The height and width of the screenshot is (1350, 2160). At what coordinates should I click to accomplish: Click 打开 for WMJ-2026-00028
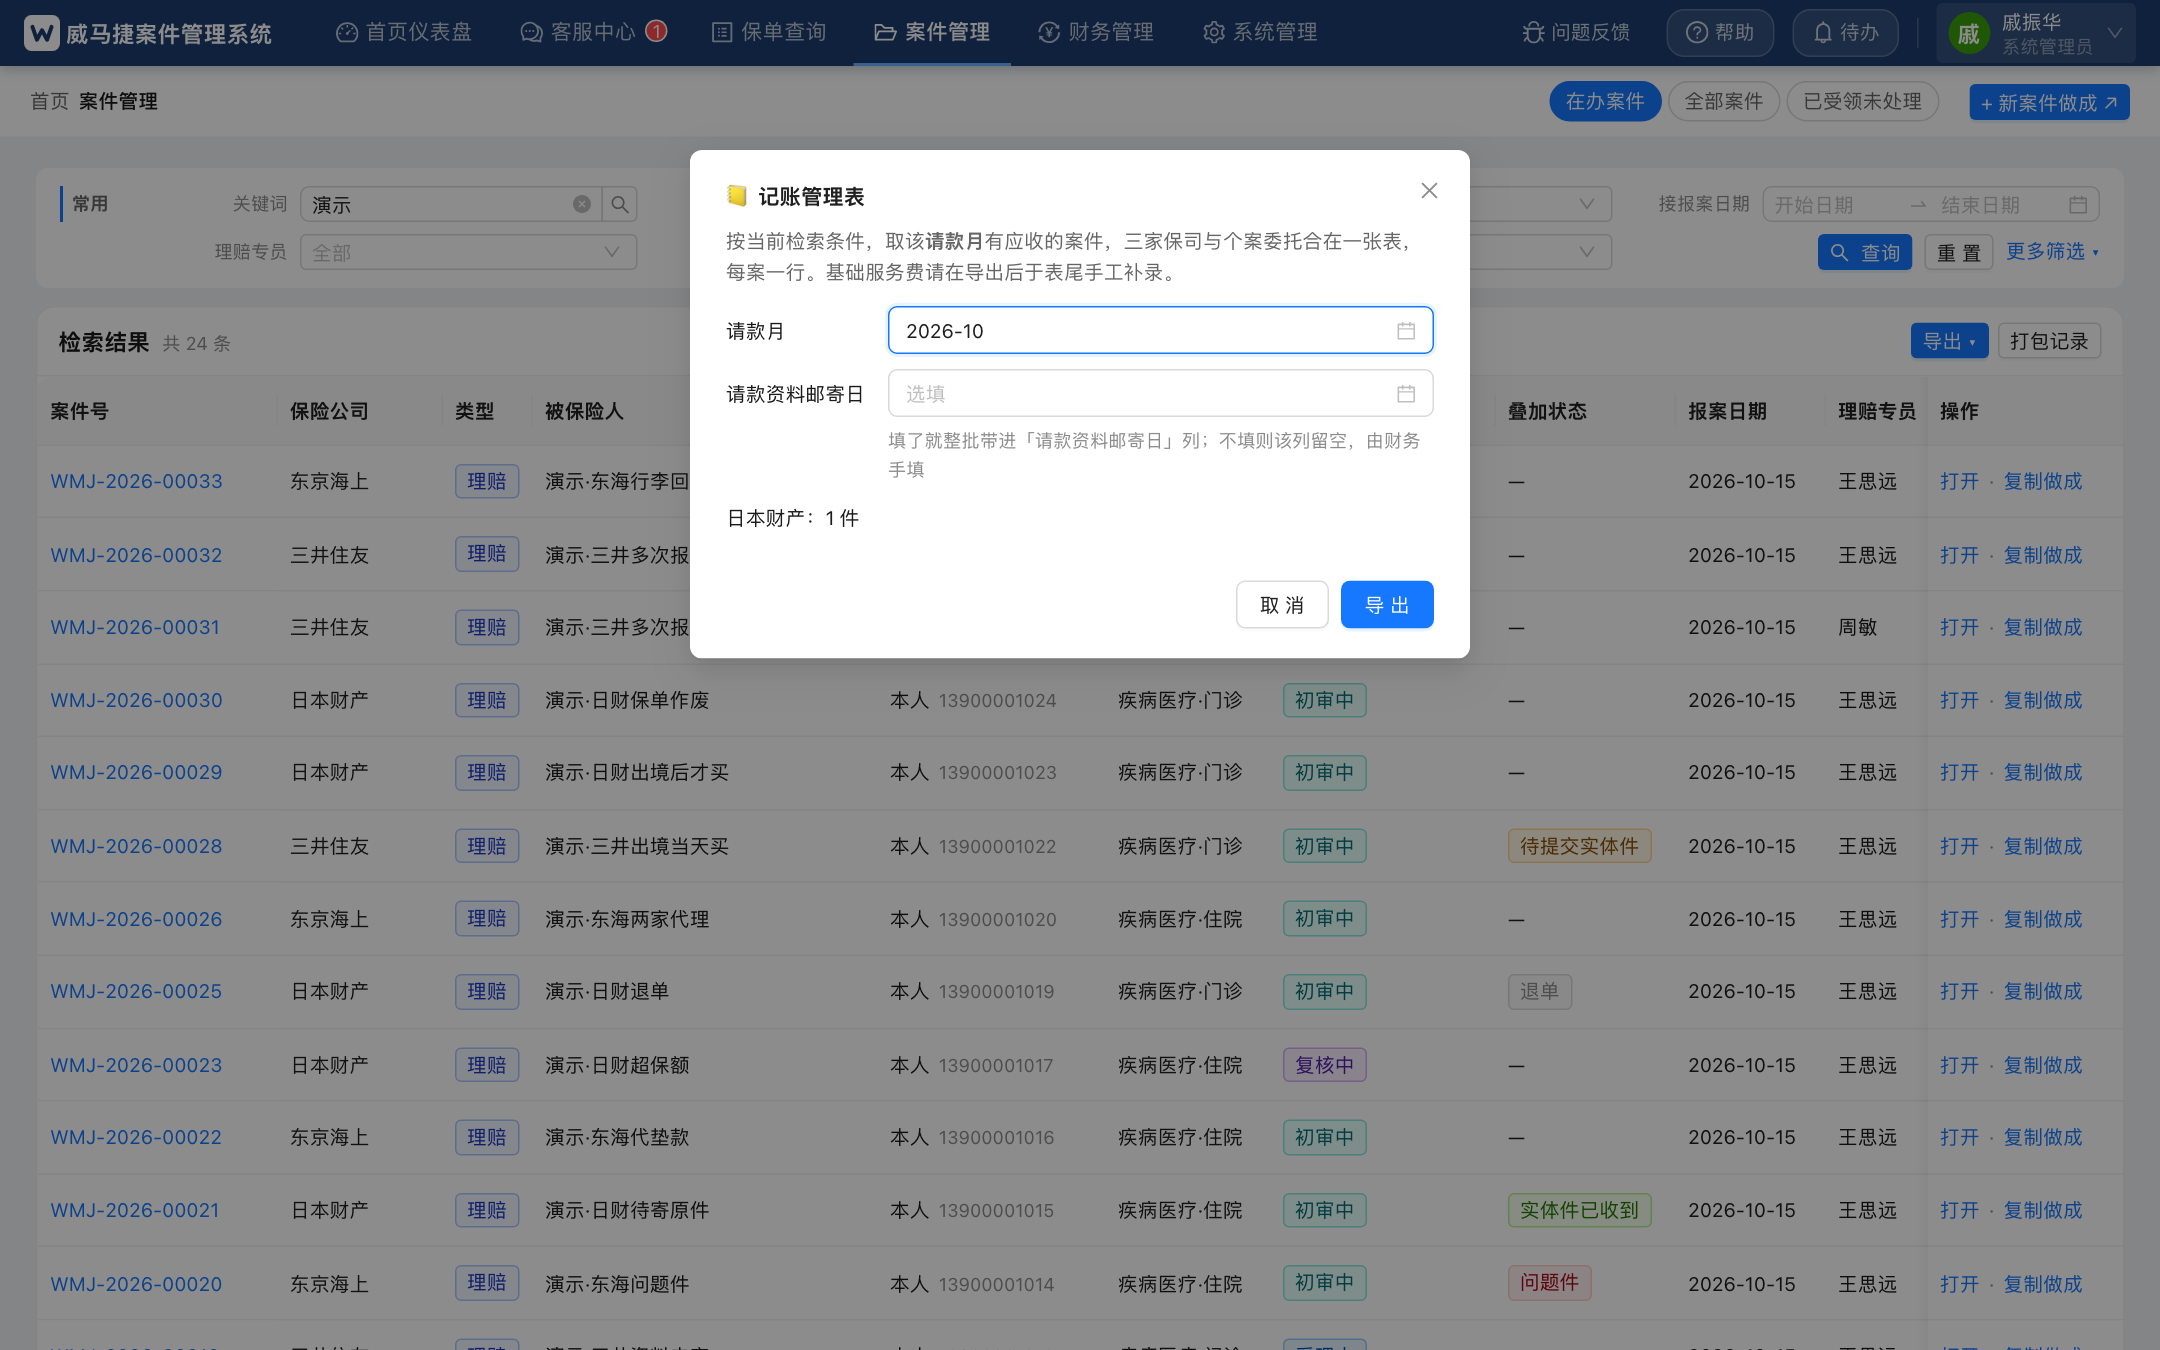1959,847
